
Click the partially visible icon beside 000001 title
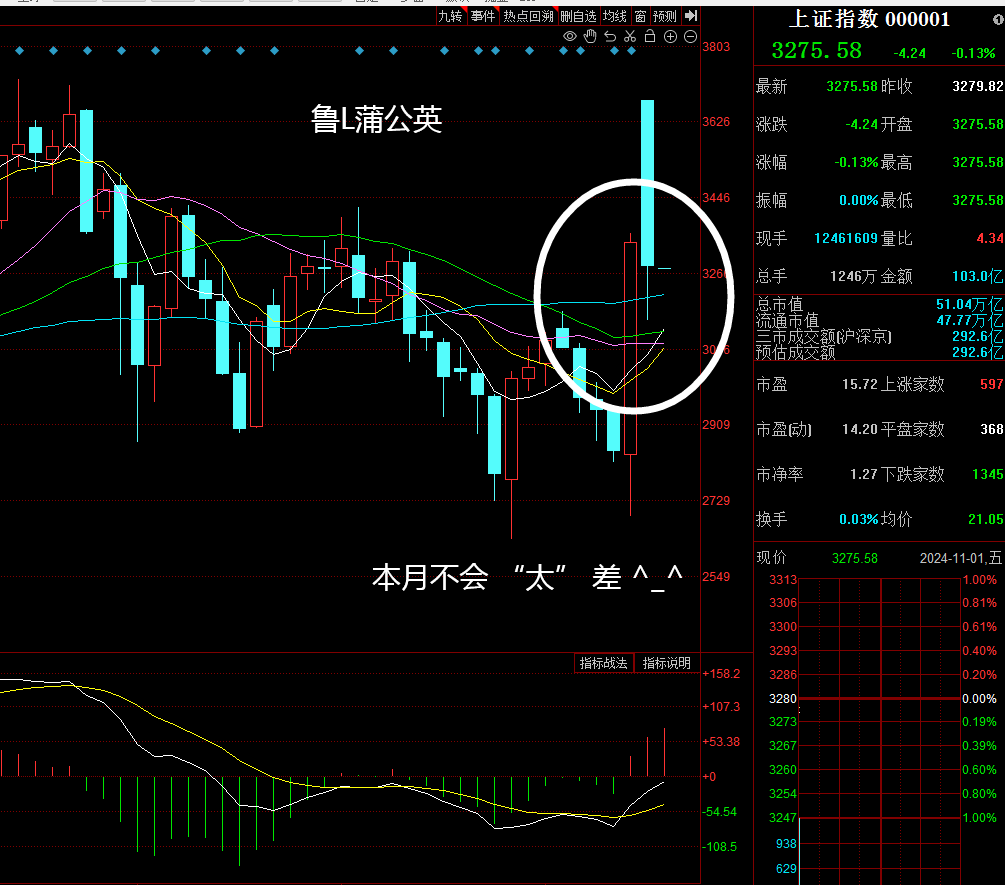point(999,21)
